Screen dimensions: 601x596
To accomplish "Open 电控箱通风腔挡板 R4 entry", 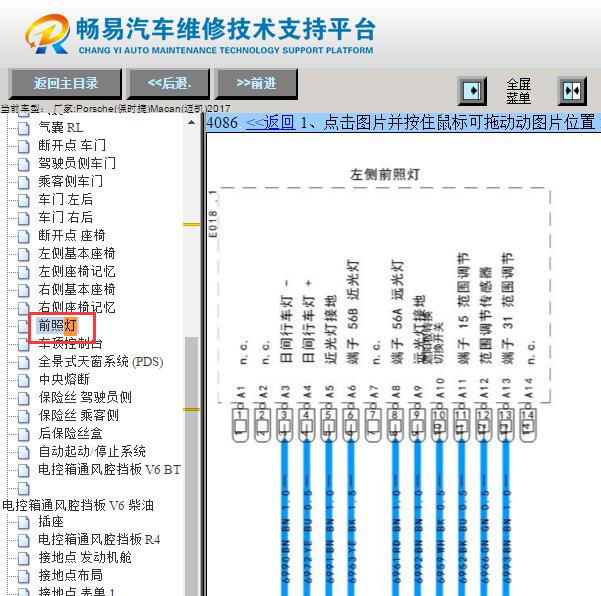I will (x=99, y=540).
